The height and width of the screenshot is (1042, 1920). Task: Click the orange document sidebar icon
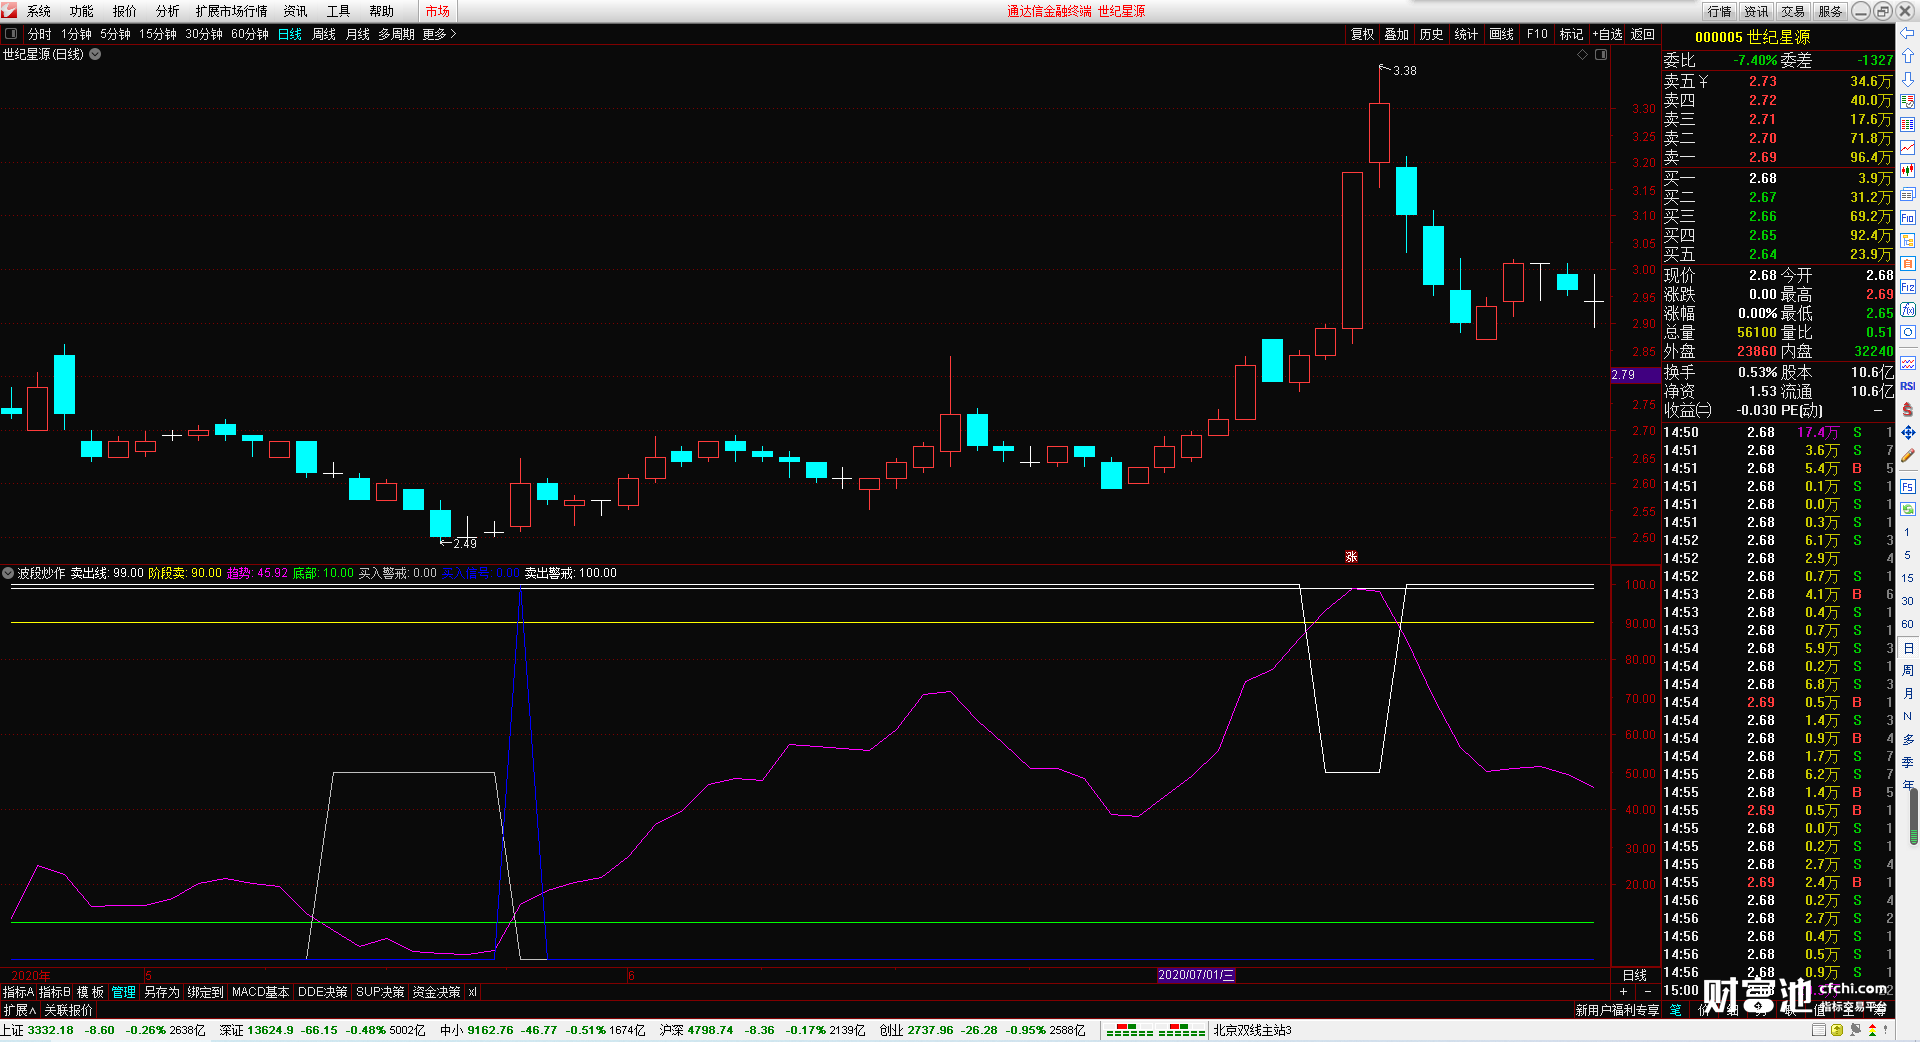[1908, 264]
